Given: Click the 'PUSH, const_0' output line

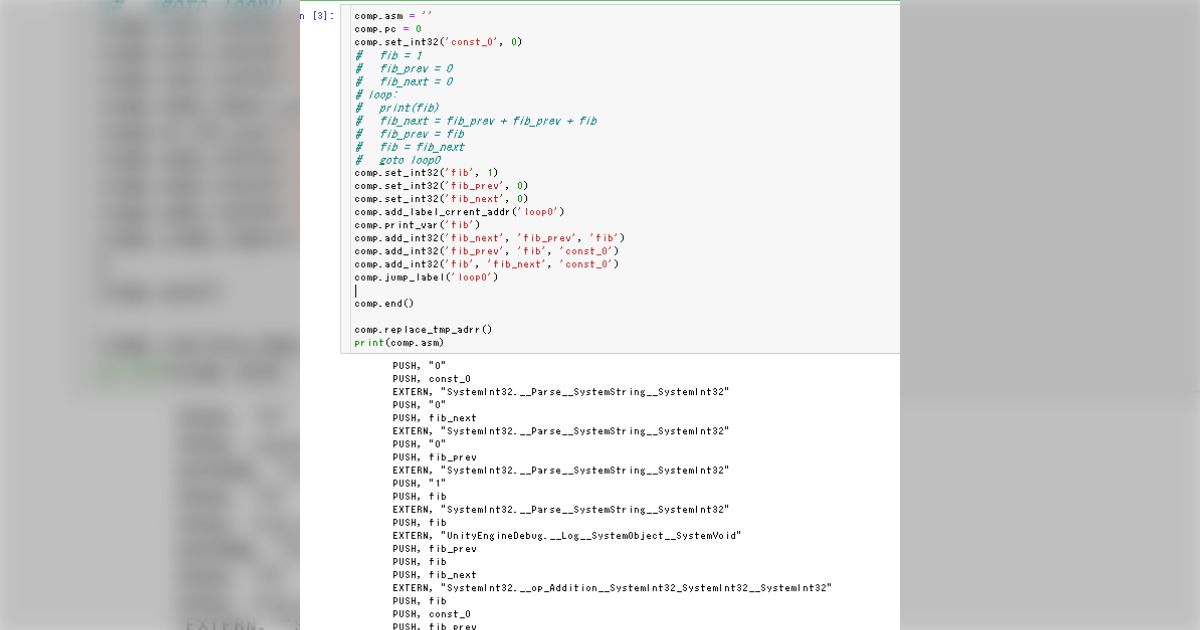Looking at the screenshot, I should click(x=431, y=379).
